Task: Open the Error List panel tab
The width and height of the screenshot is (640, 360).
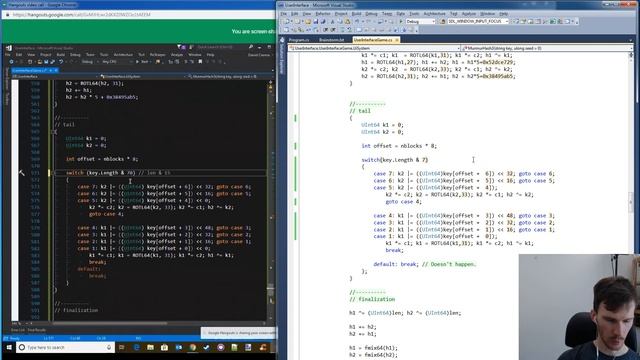Action: click(18, 330)
